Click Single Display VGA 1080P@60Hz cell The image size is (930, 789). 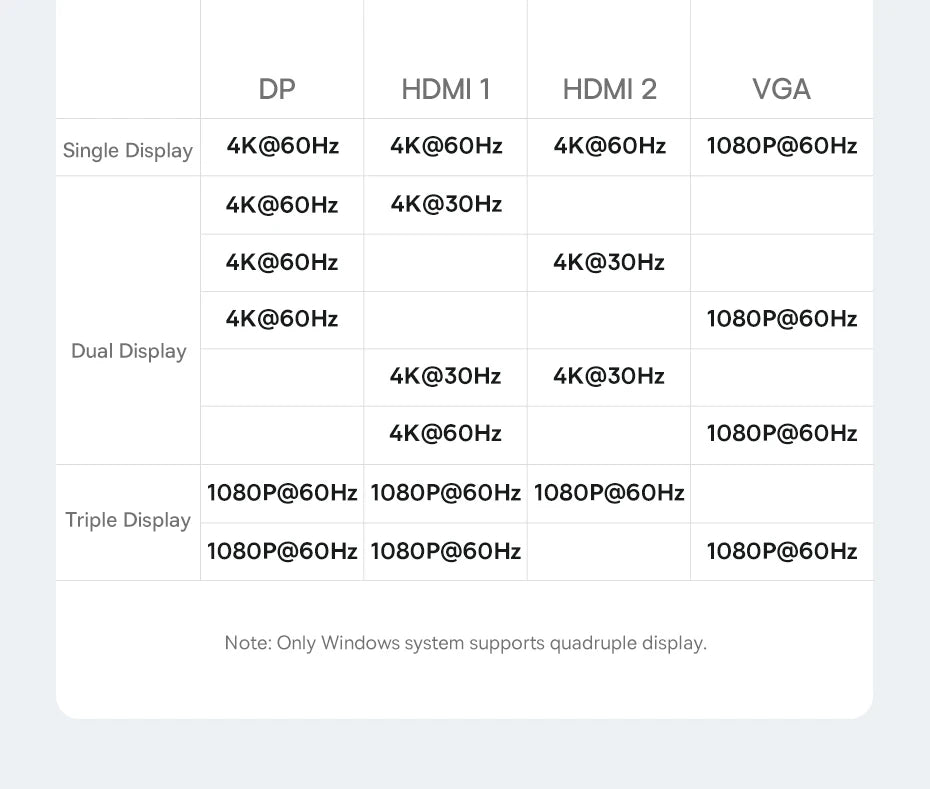pyautogui.click(x=782, y=146)
